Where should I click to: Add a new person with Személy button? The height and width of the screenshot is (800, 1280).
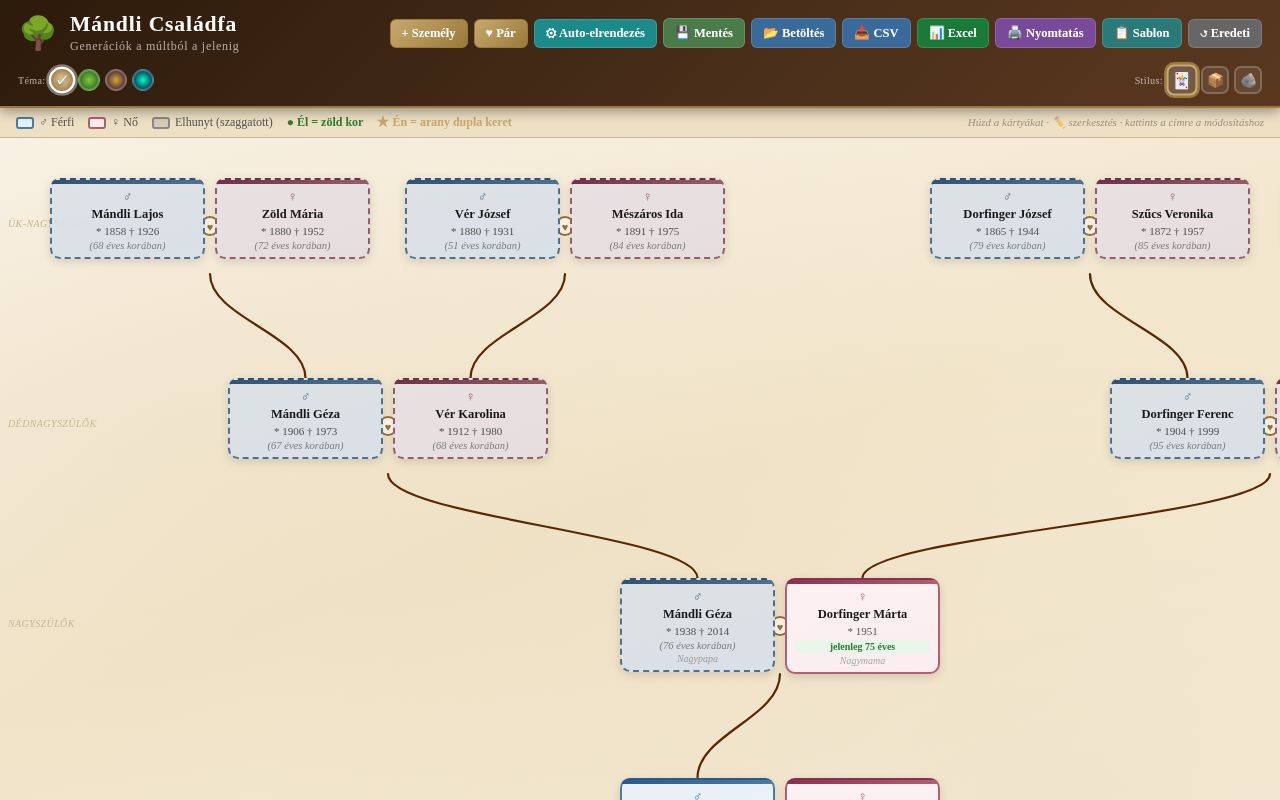(x=429, y=33)
